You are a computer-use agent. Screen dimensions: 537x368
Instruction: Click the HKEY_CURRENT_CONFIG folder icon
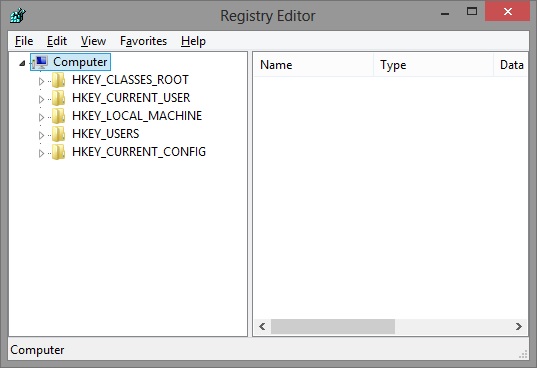pos(59,152)
